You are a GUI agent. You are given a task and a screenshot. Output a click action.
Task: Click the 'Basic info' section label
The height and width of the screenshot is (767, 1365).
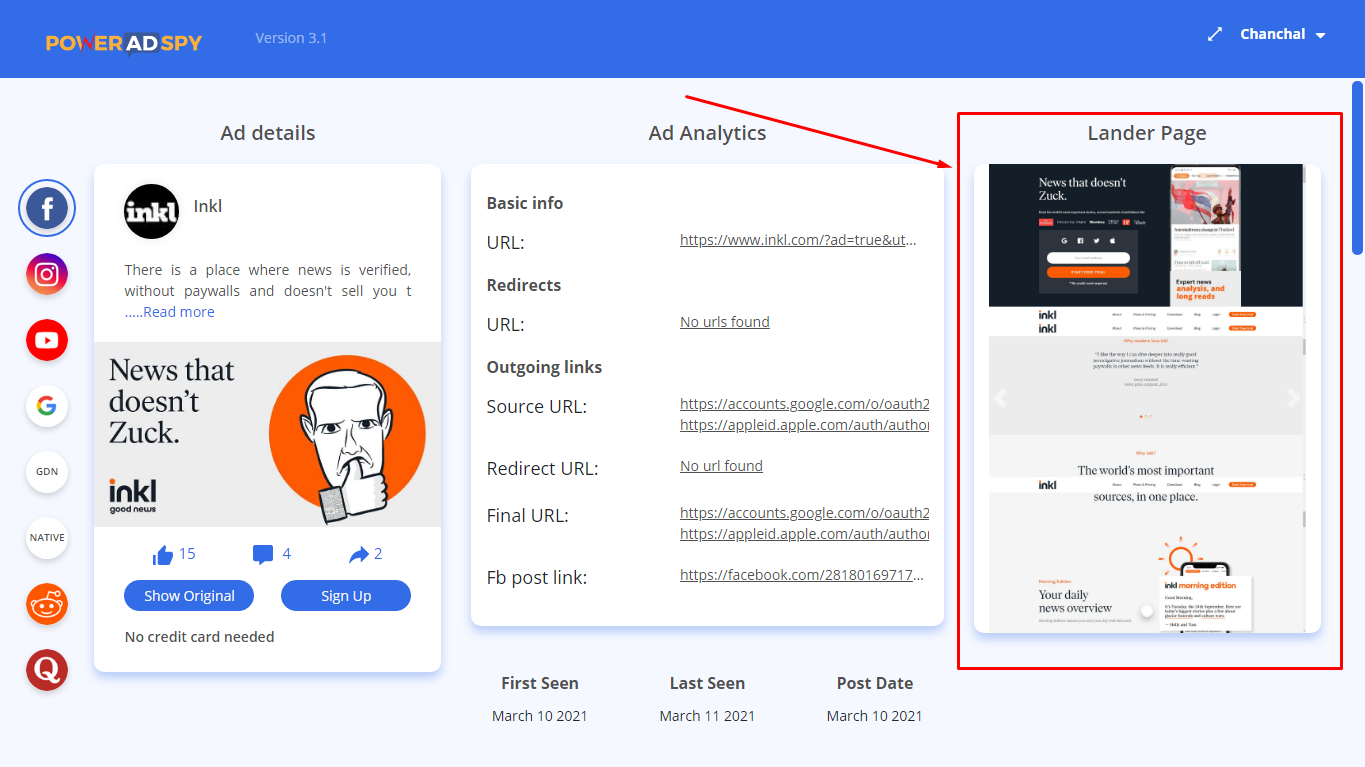(x=525, y=203)
